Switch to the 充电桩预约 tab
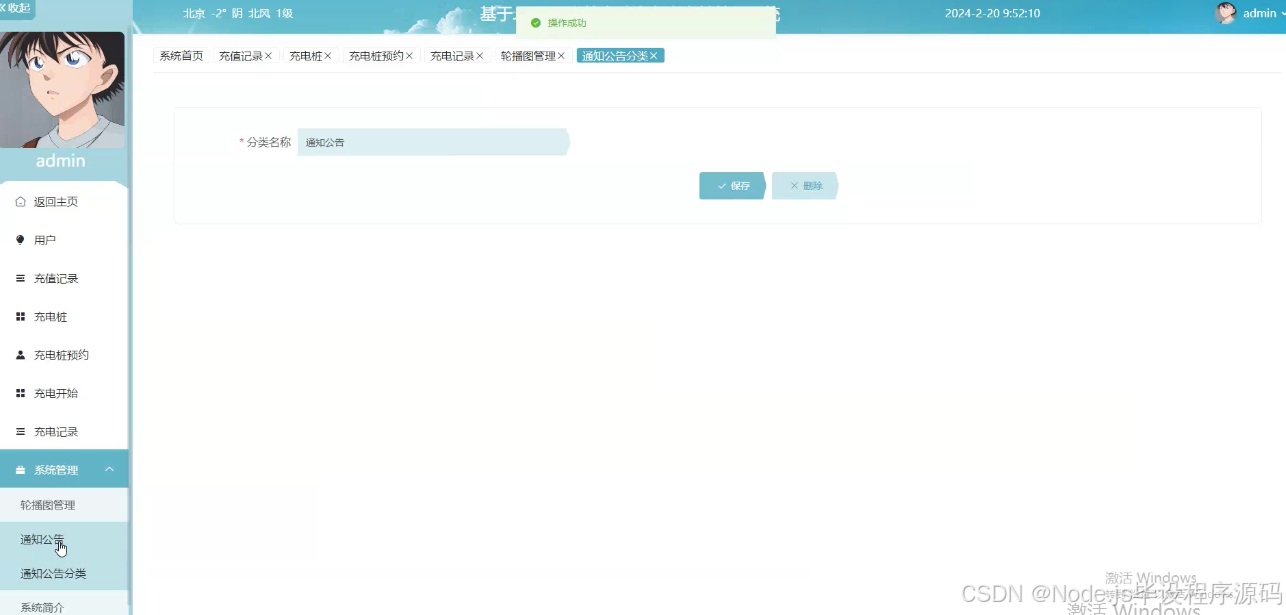The image size is (1286, 615). (376, 56)
